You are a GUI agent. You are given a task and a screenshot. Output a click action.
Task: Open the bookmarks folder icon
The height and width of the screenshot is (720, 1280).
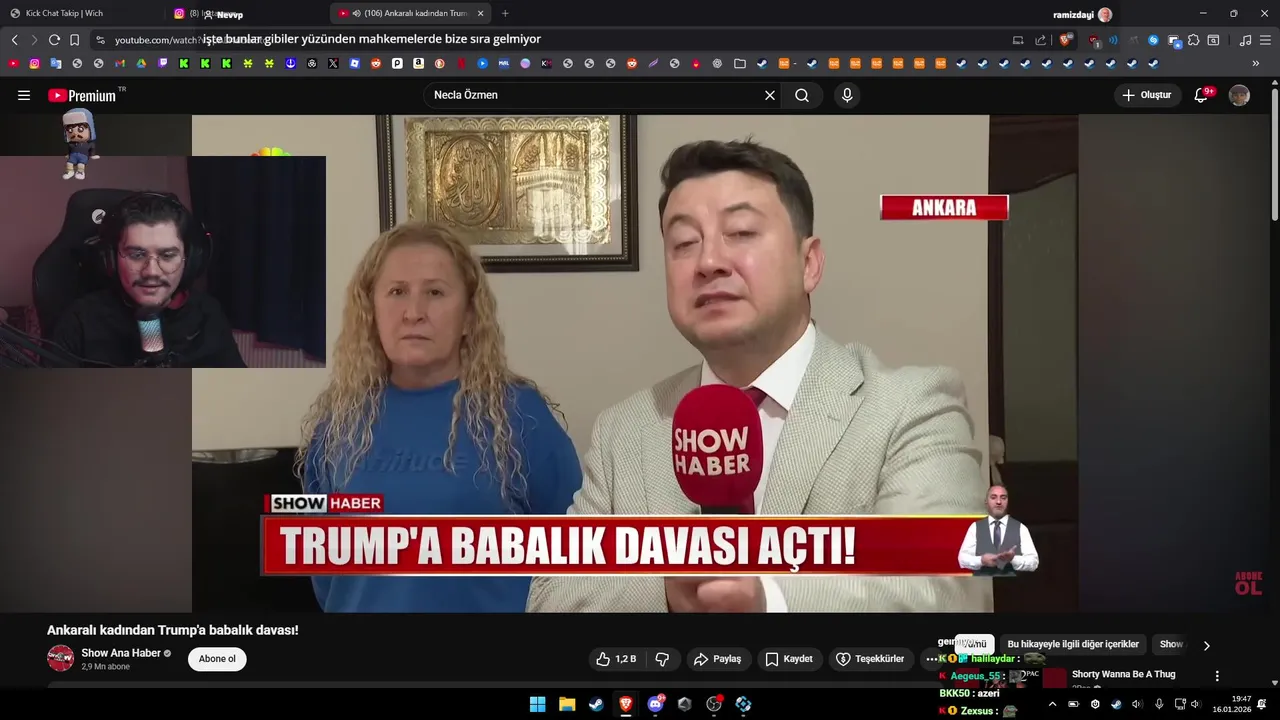pos(740,64)
